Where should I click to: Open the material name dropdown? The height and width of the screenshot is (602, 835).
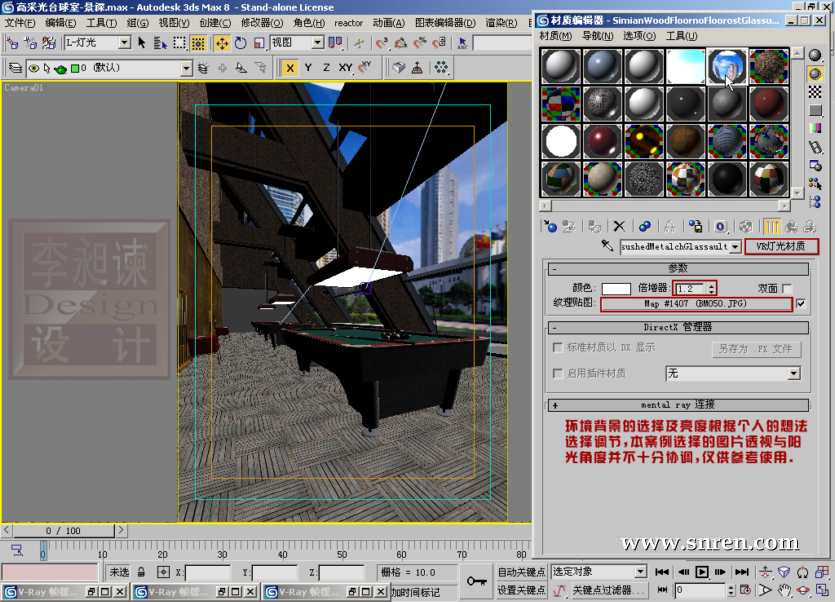pos(736,246)
